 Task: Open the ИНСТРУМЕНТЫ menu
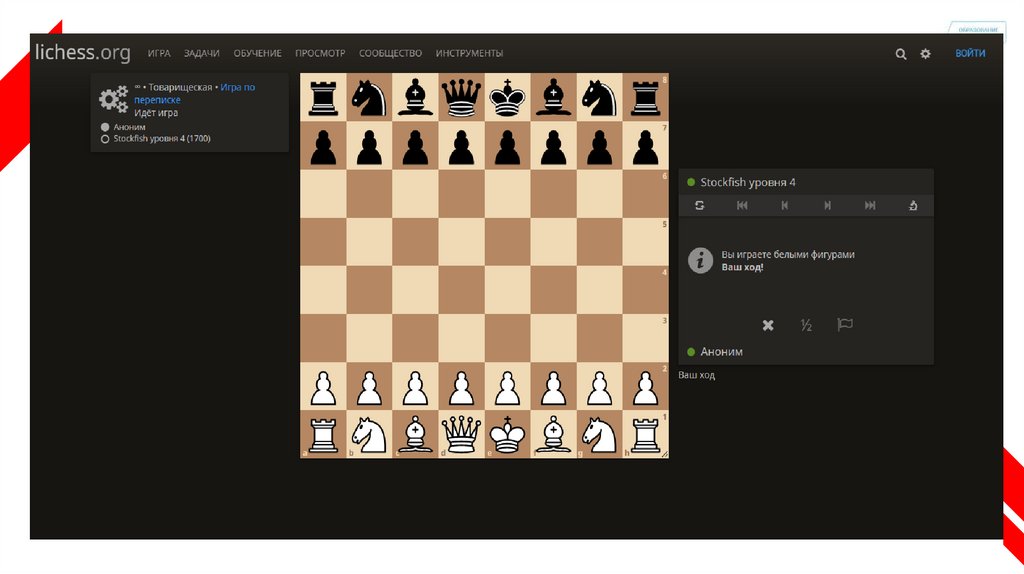click(469, 54)
